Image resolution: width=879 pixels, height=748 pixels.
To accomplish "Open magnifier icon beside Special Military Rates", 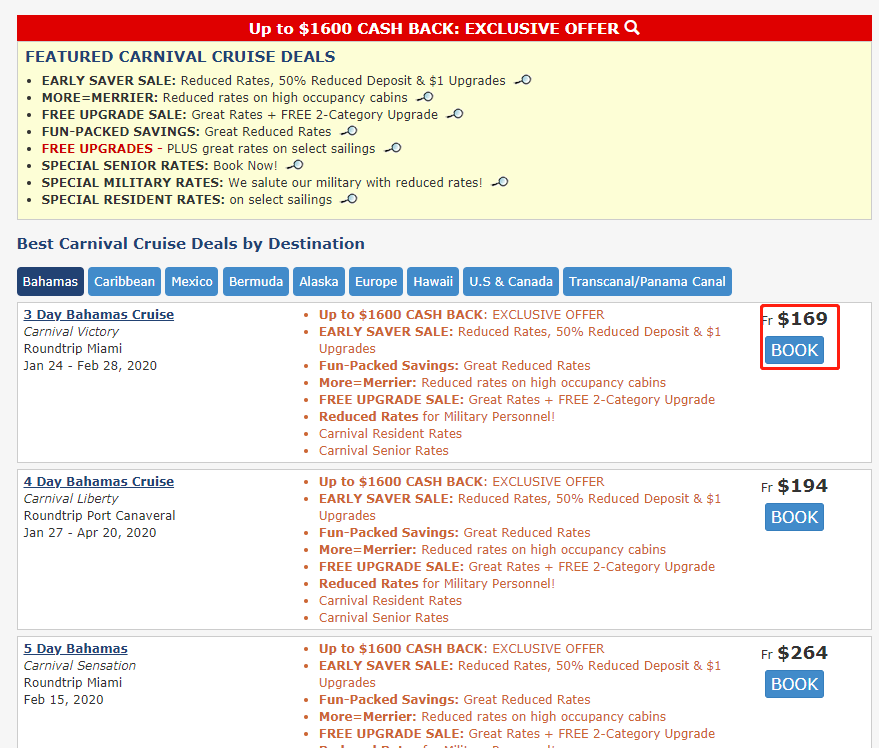I will (x=500, y=182).
